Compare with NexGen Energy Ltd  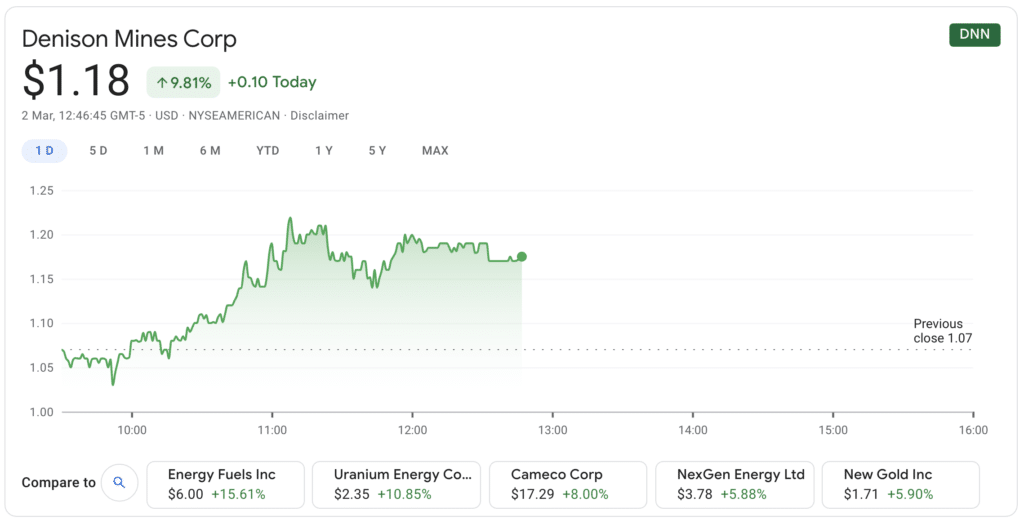coord(735,485)
